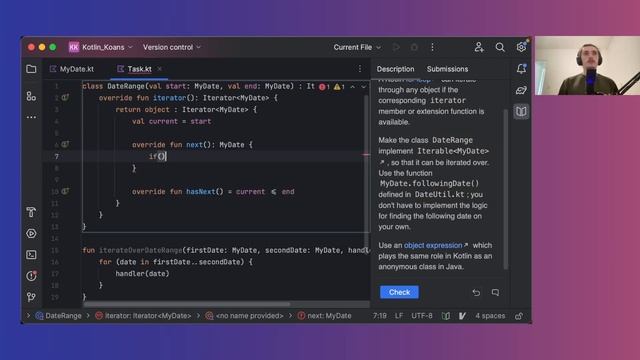Open the Problems tool window icon

tap(31, 276)
